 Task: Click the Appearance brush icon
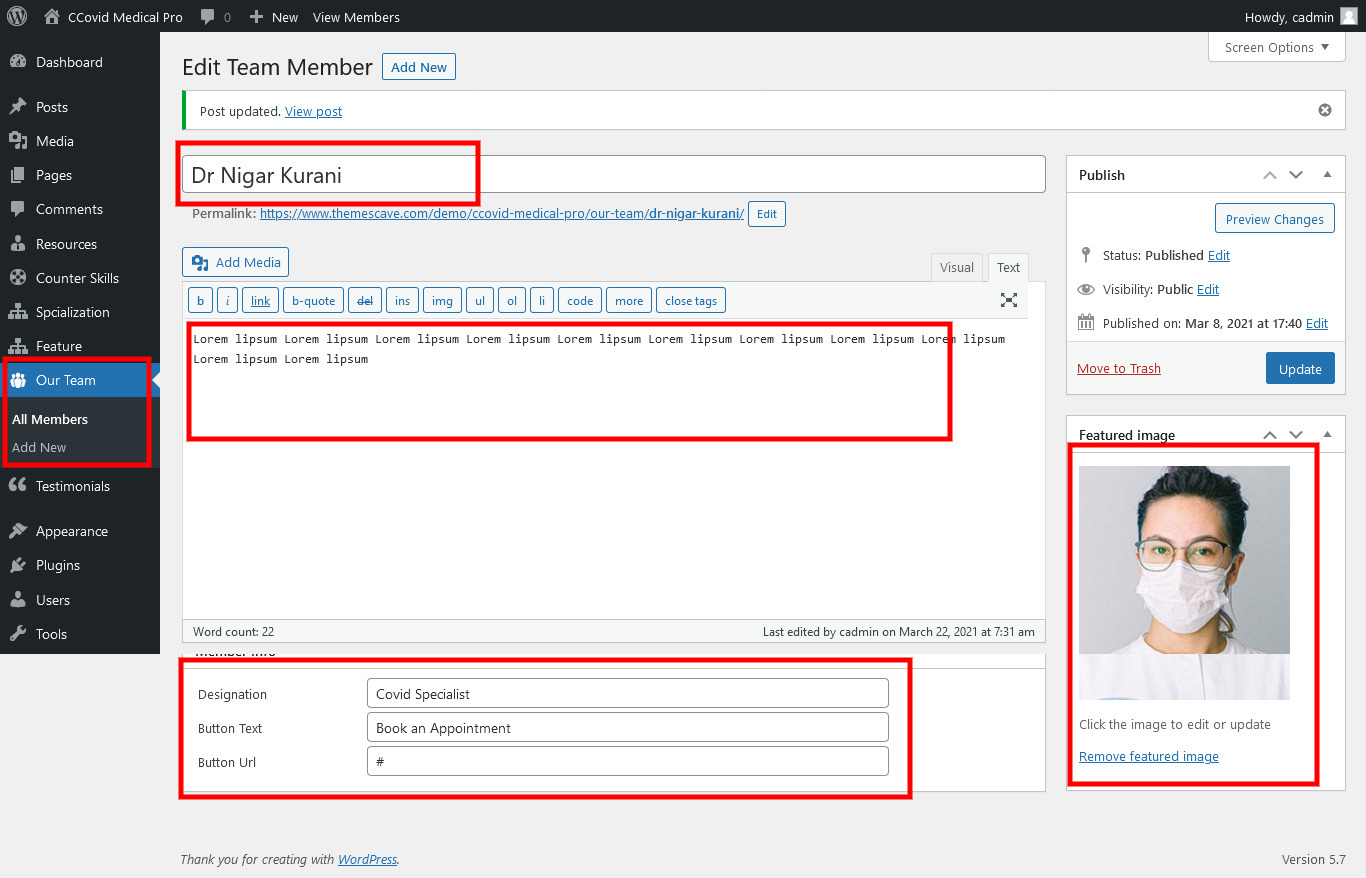(18, 531)
